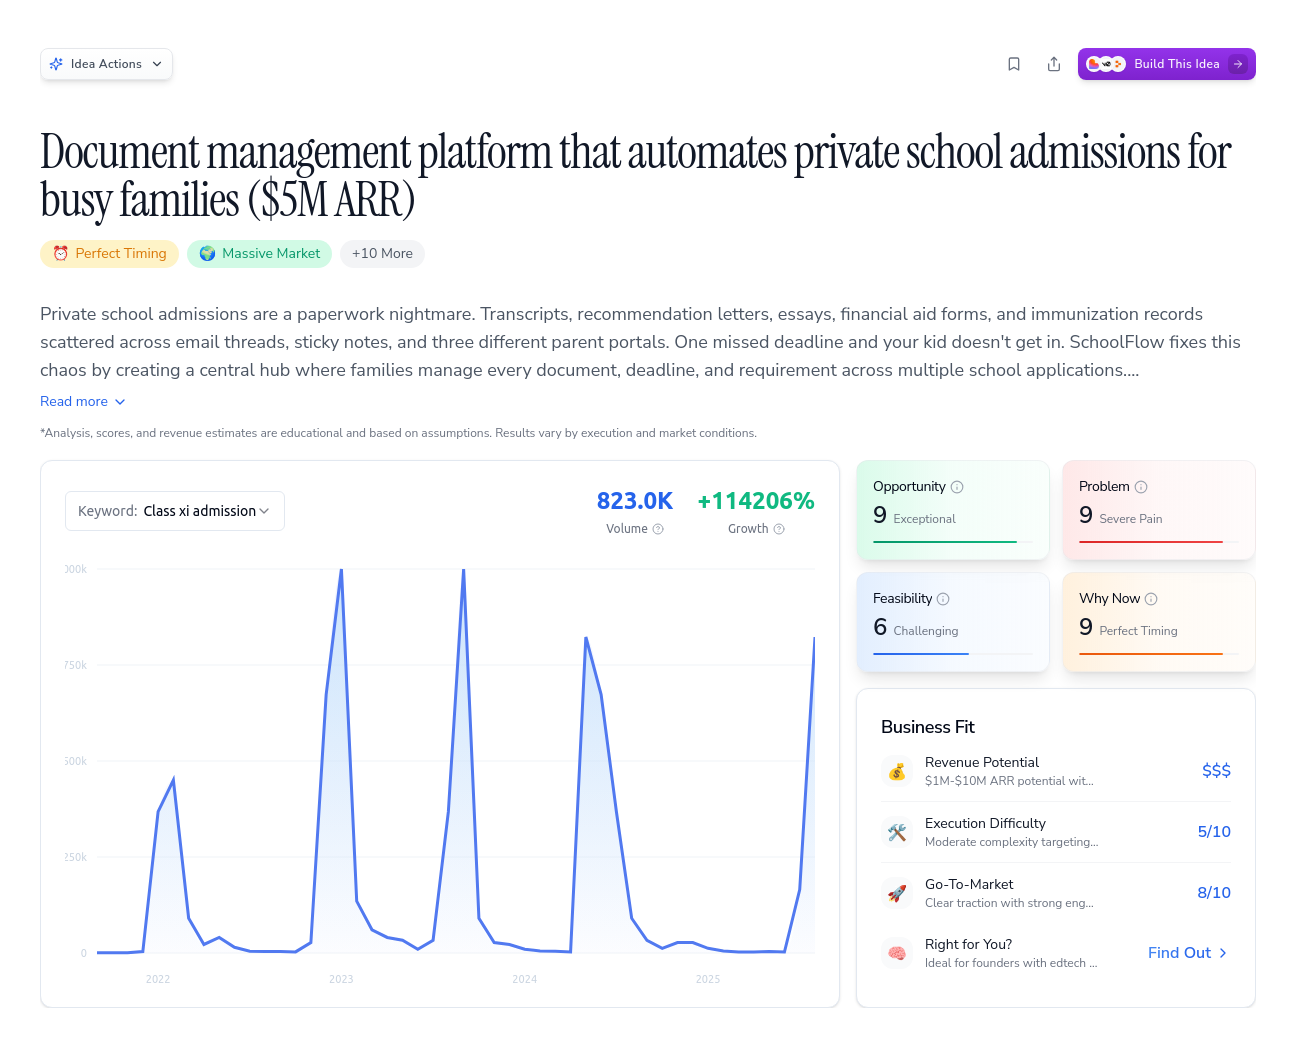The image size is (1296, 1048).
Task: Click the info icon beside Problem
Action: click(1141, 487)
